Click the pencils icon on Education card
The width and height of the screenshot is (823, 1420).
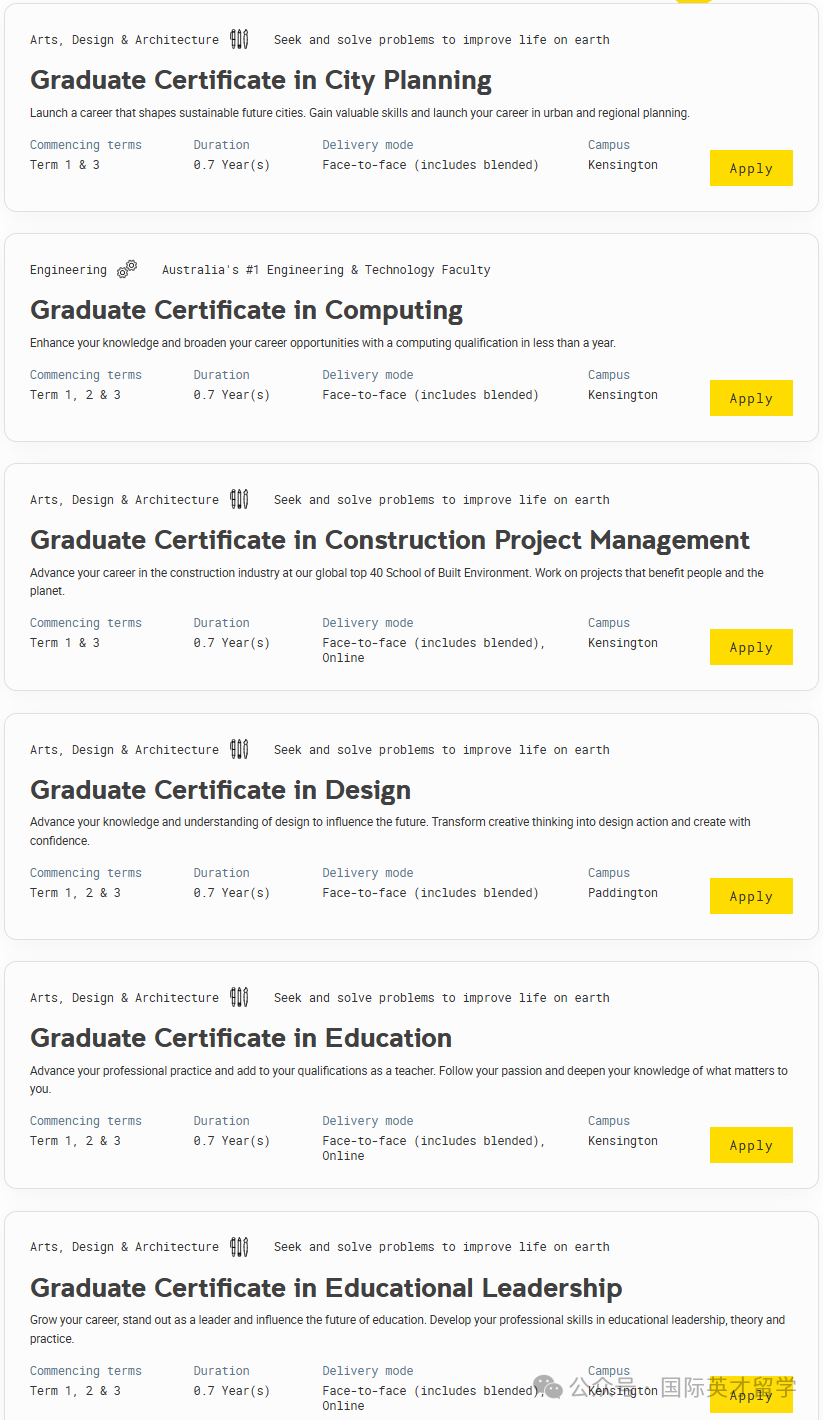tap(239, 997)
